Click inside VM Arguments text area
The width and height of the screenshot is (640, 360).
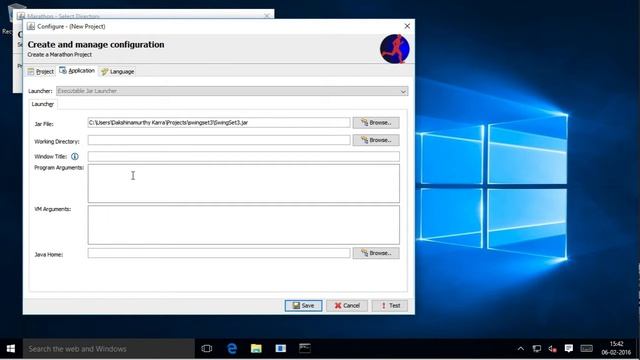pyautogui.click(x=244, y=225)
